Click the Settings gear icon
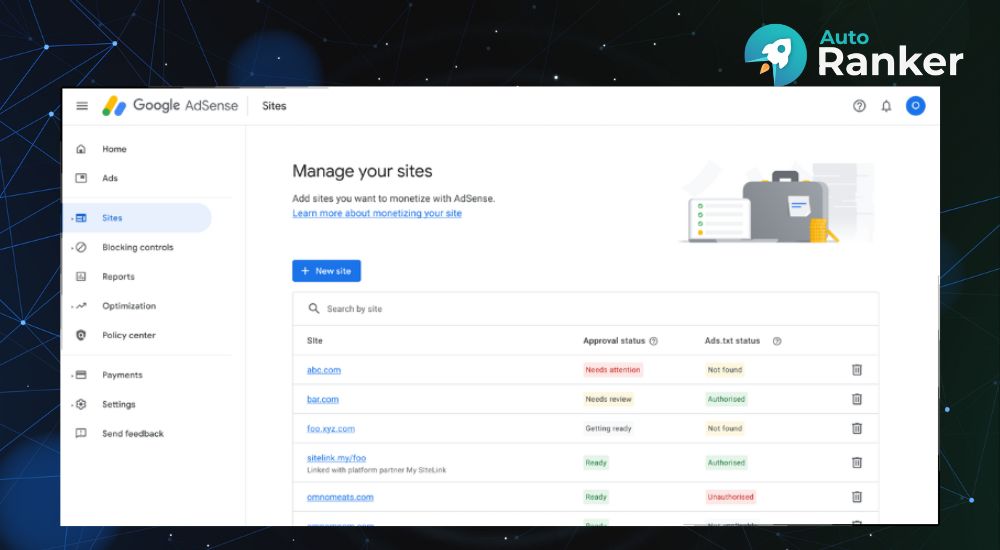1000x550 pixels. coord(81,405)
